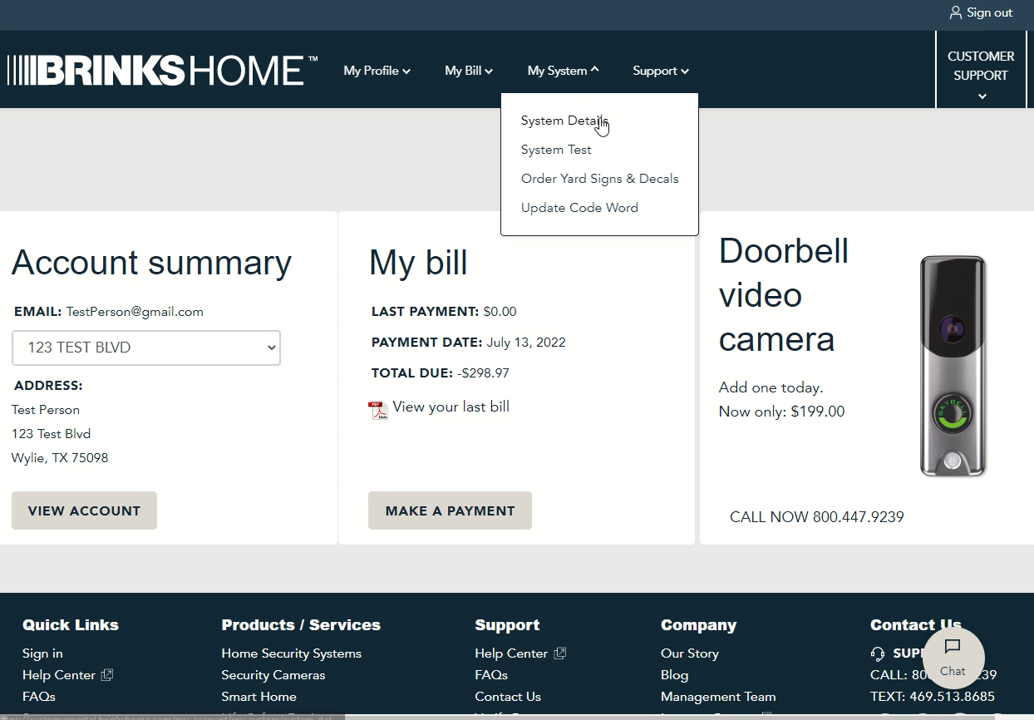This screenshot has height=720, width=1034.
Task: Open the Help Center link under Quick Links
Action: tap(59, 675)
